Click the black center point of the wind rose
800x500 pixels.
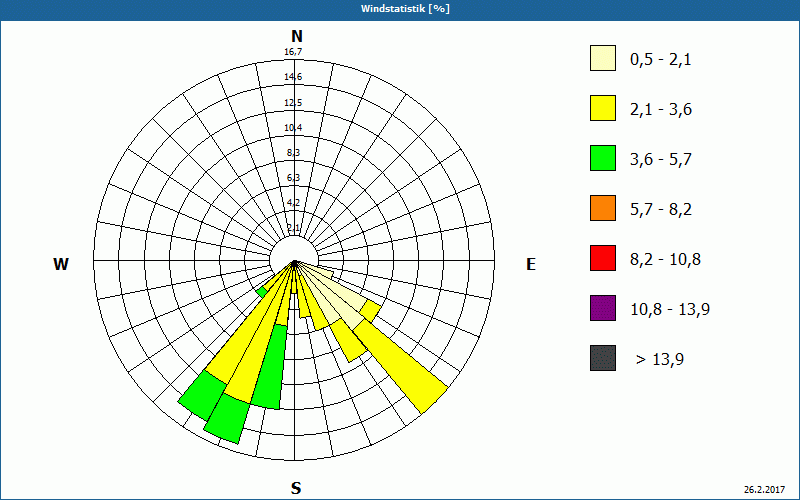pyautogui.click(x=294, y=263)
